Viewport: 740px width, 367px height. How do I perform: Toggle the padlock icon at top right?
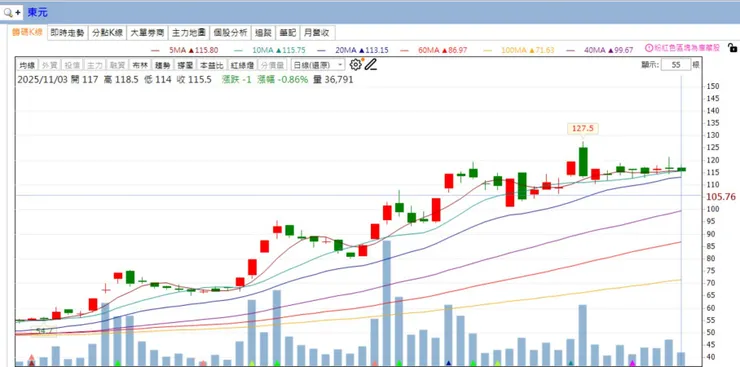point(732,47)
